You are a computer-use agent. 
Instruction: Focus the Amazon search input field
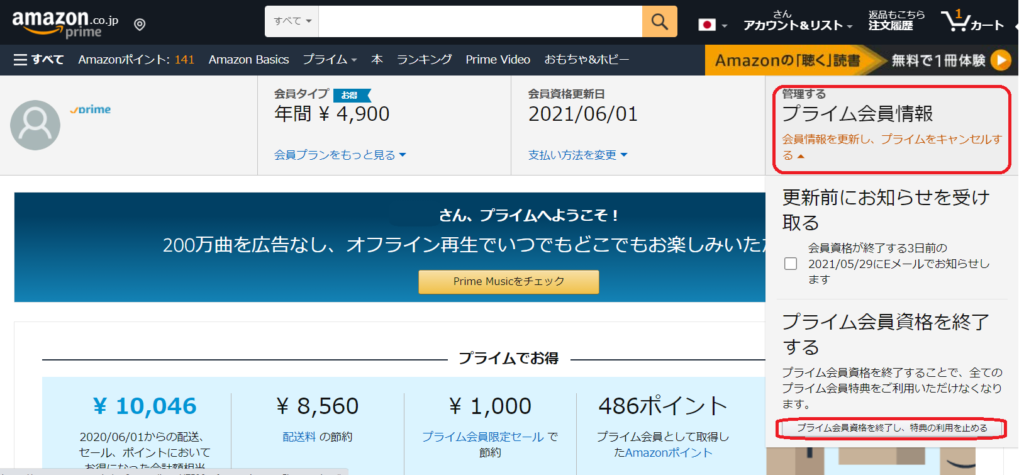click(x=481, y=22)
